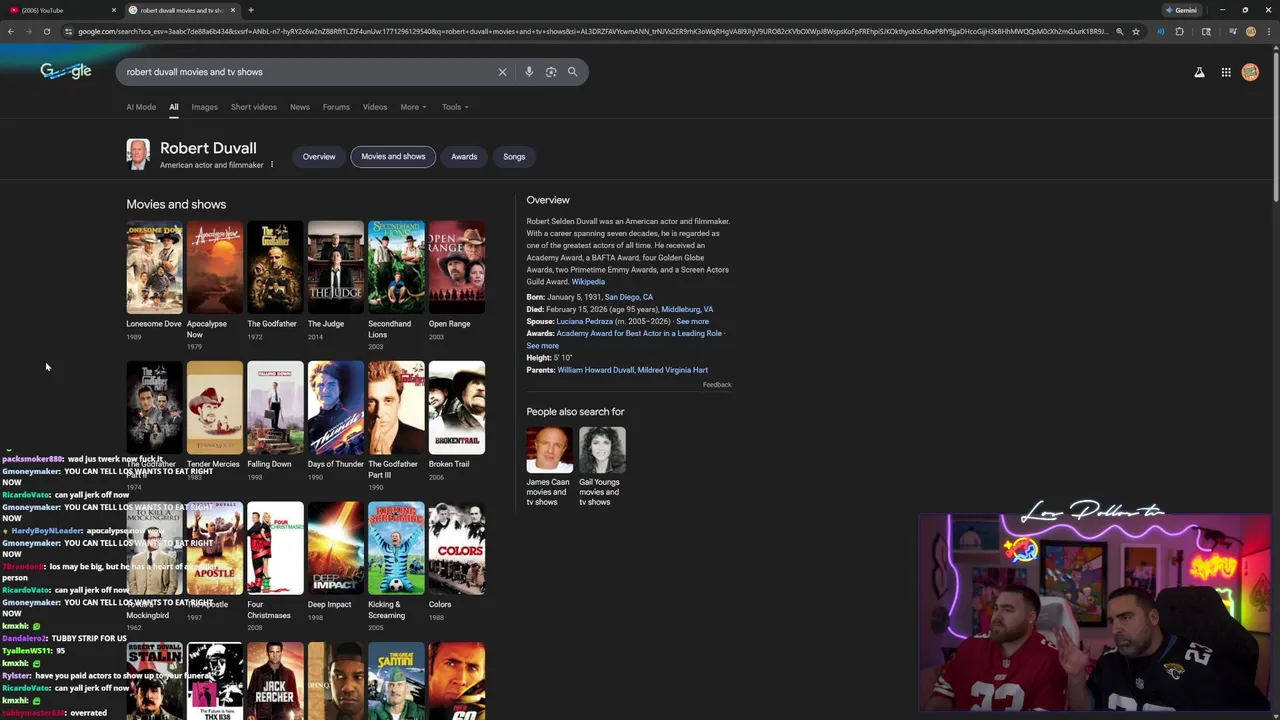Select the Videos search tab
The image size is (1280, 720).
coord(375,107)
